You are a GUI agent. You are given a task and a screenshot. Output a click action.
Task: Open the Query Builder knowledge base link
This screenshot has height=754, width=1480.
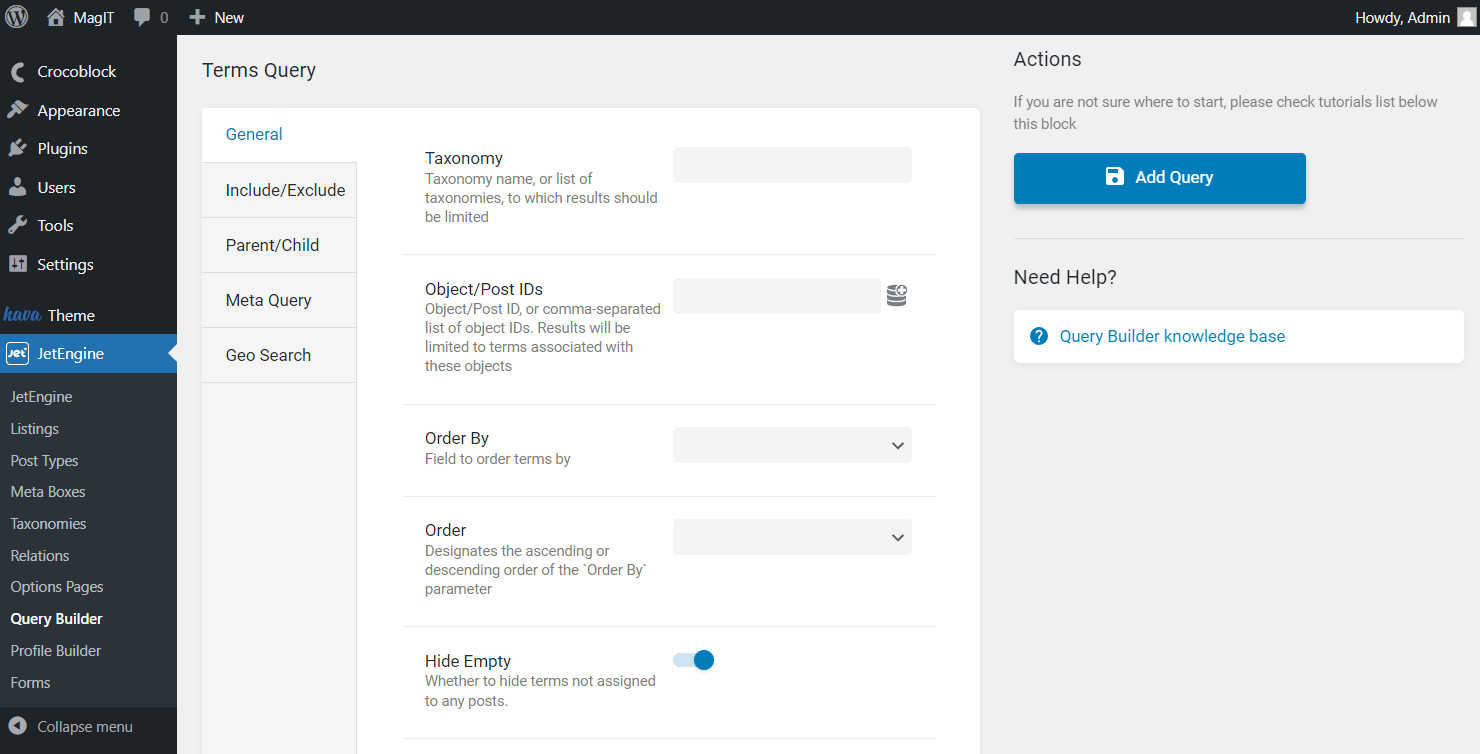tap(1172, 336)
